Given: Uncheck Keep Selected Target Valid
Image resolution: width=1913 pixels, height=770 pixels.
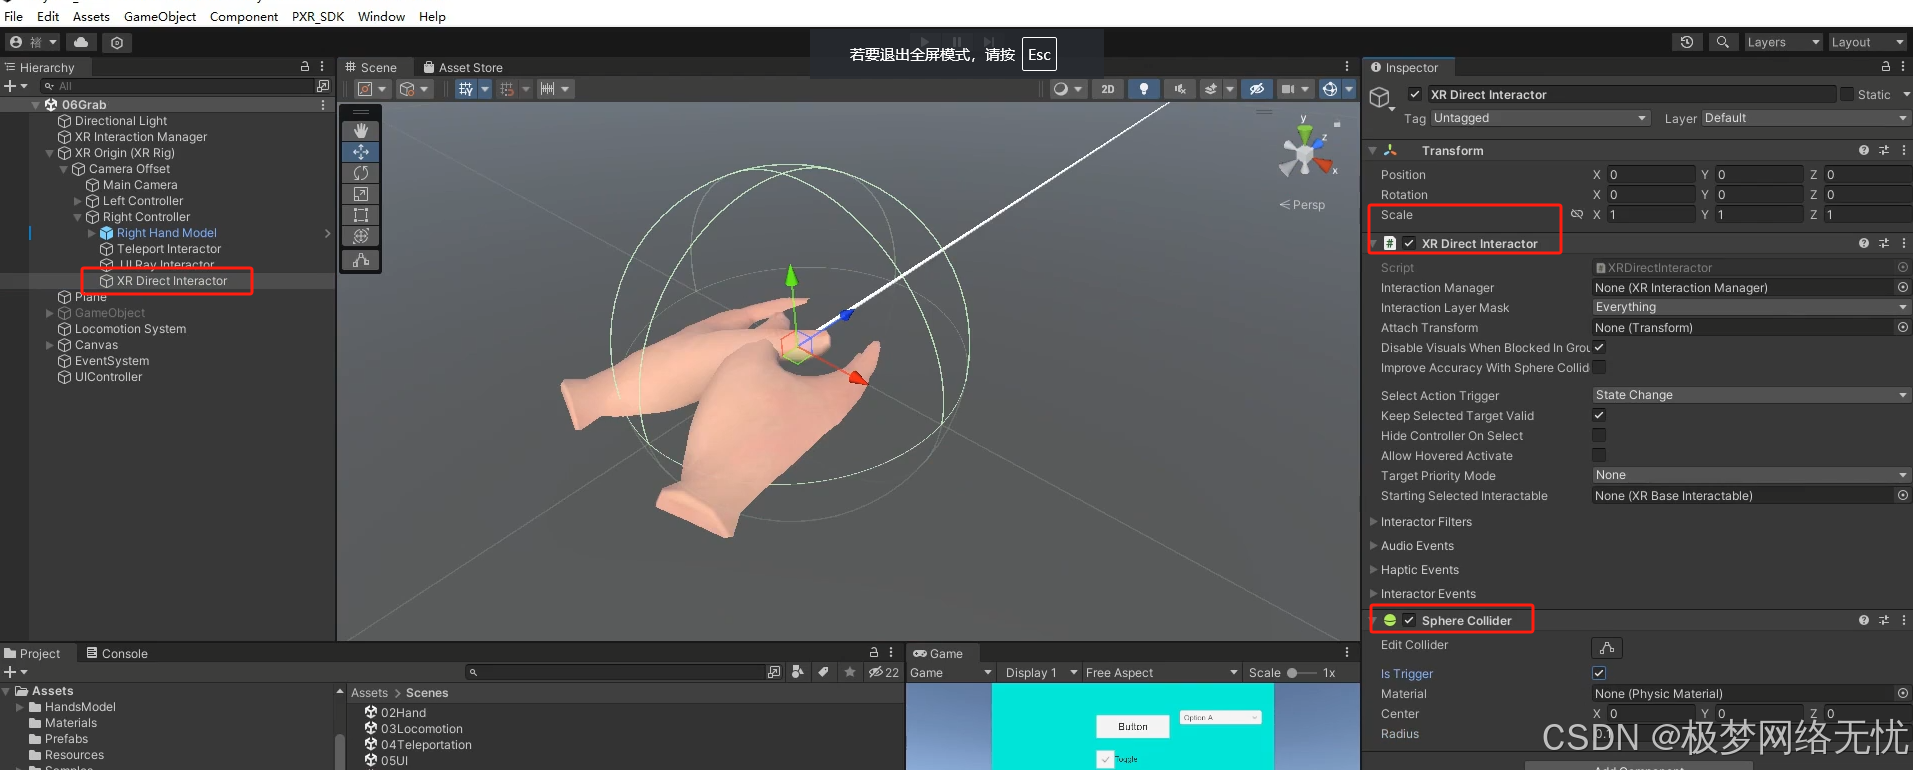Looking at the screenshot, I should 1599,415.
